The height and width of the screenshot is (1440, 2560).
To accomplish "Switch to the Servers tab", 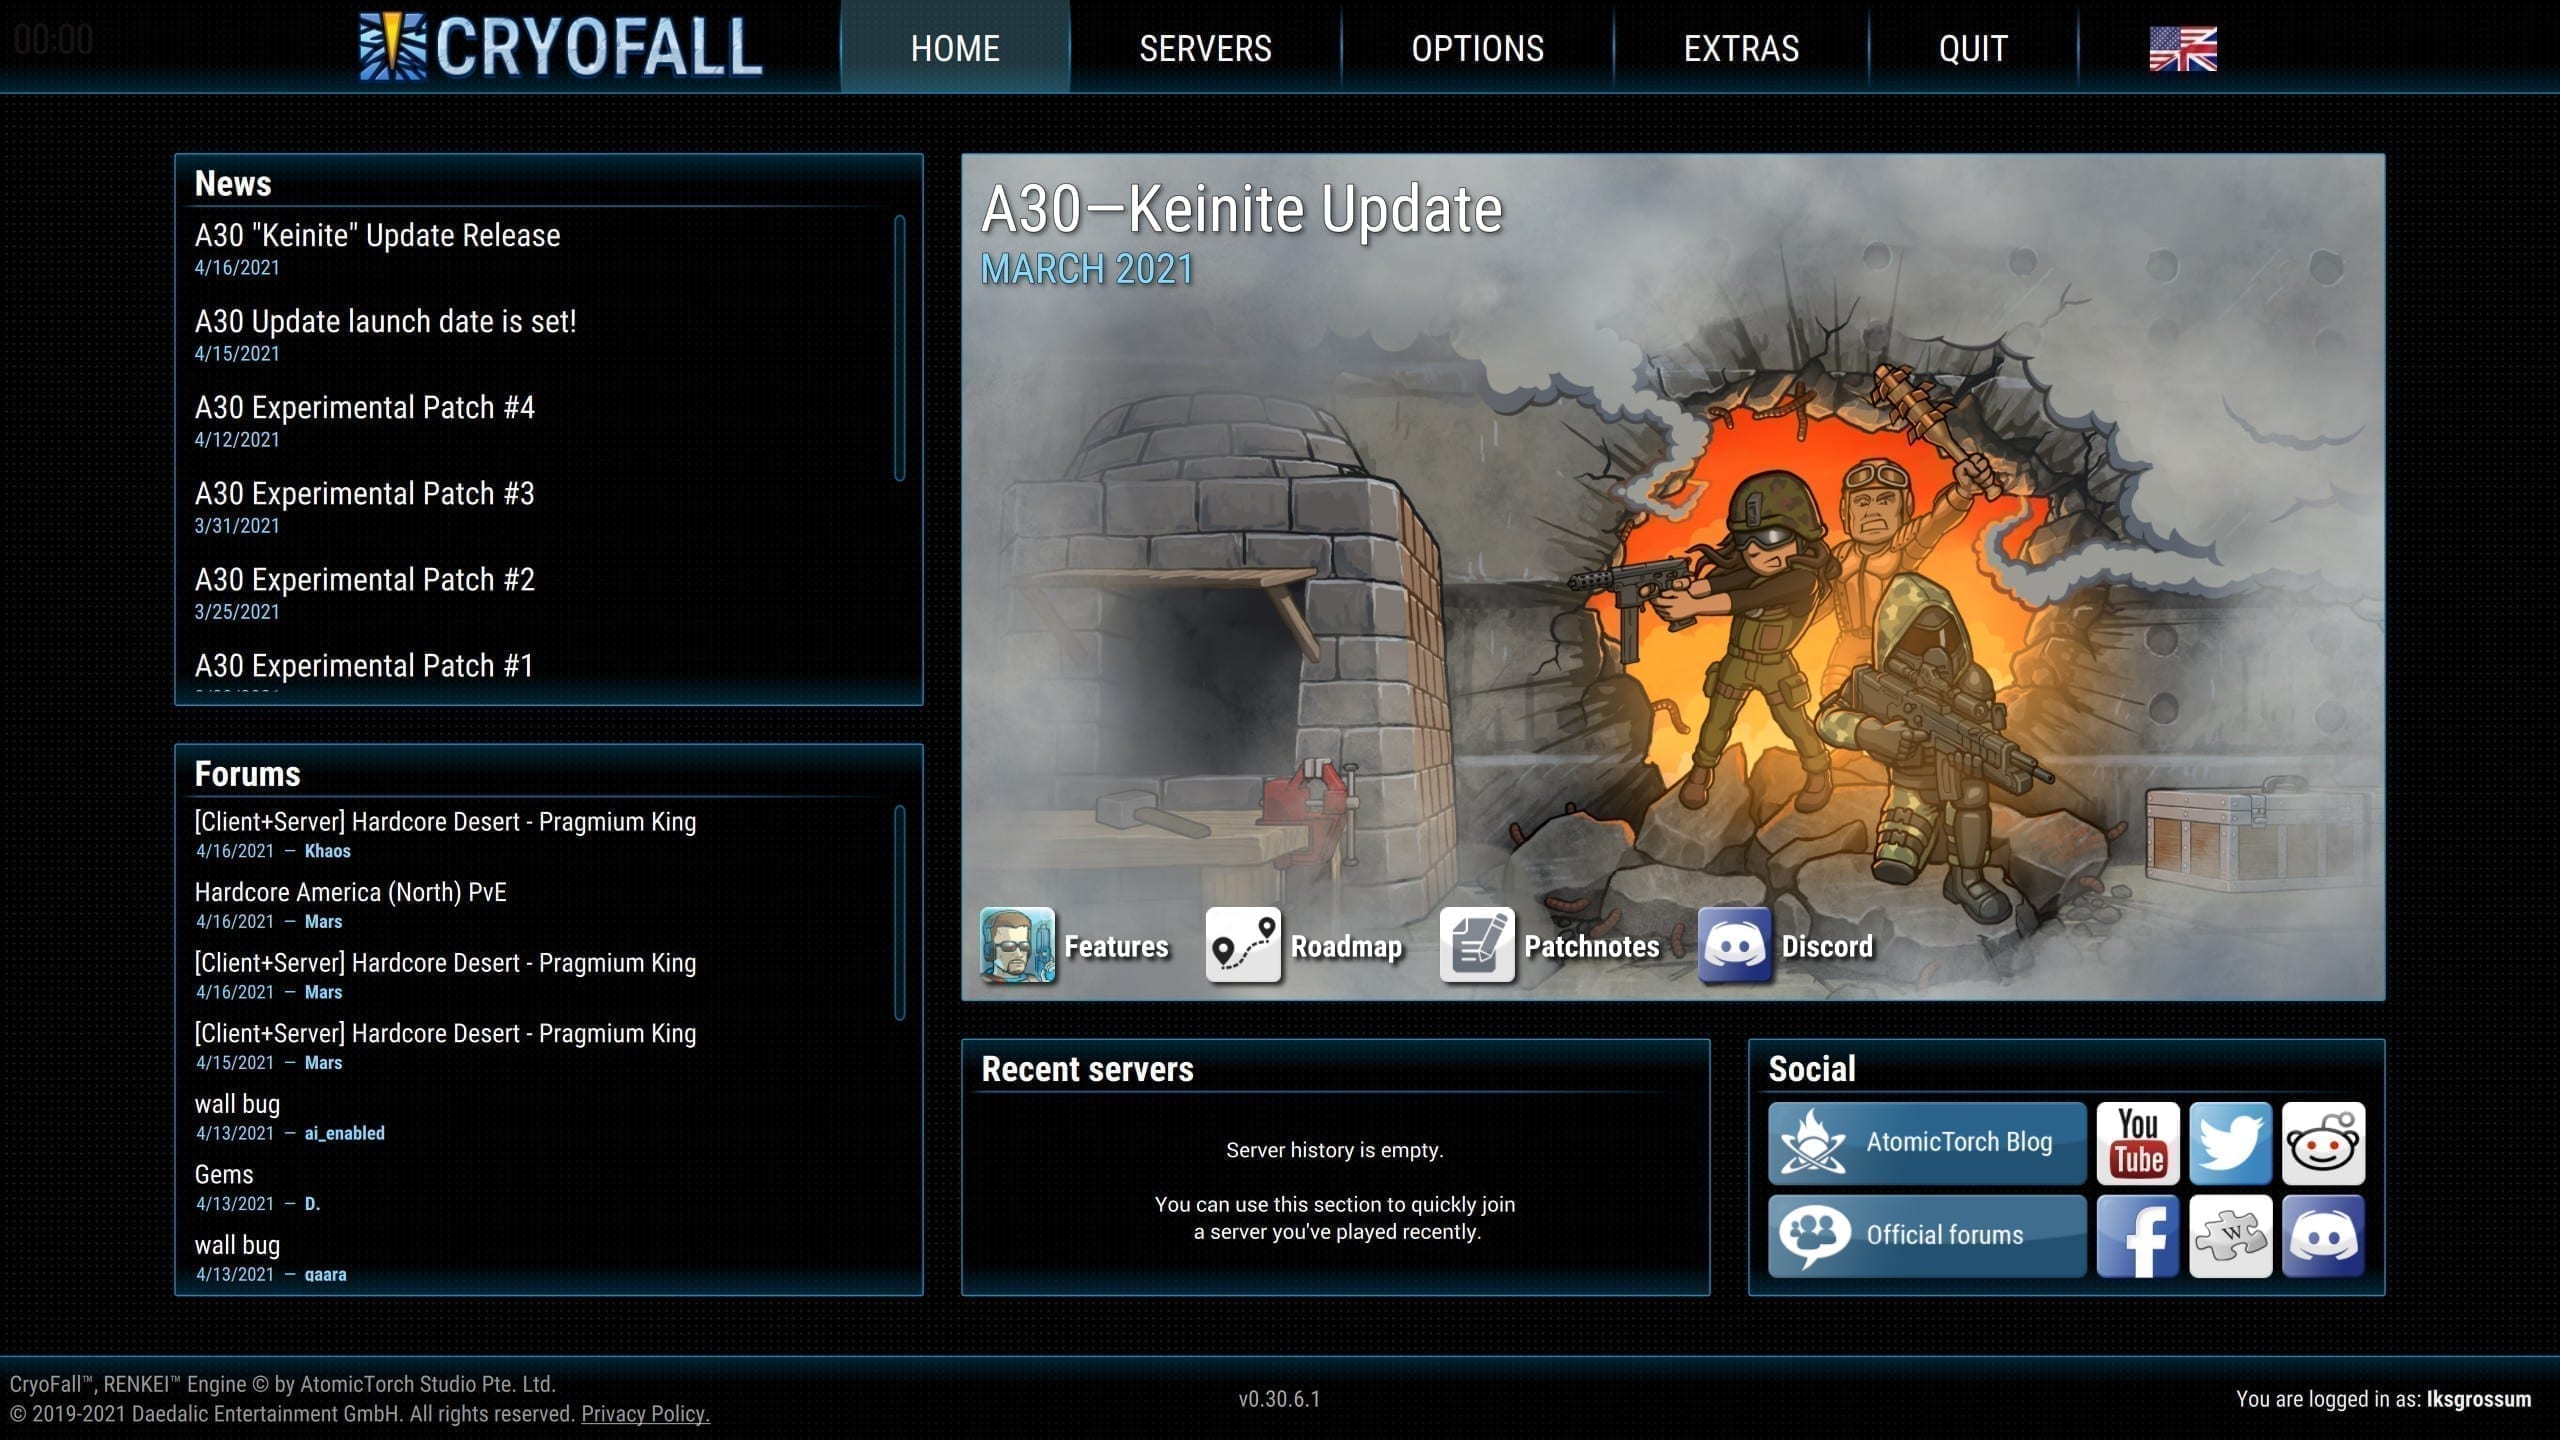I will tap(1205, 48).
